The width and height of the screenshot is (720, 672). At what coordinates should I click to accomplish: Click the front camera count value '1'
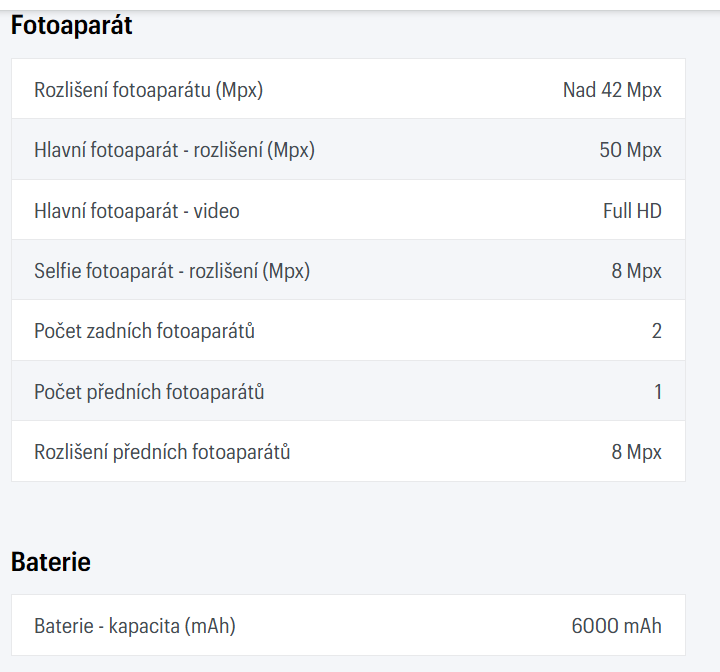(x=658, y=392)
